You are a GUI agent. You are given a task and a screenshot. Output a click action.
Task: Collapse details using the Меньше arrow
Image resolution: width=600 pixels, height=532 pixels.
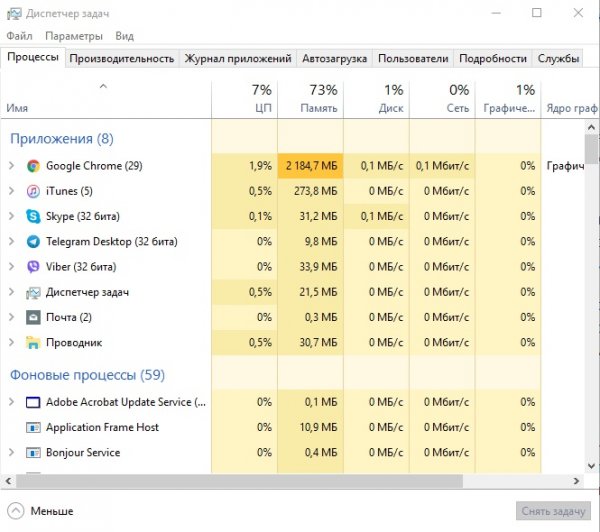[16, 510]
